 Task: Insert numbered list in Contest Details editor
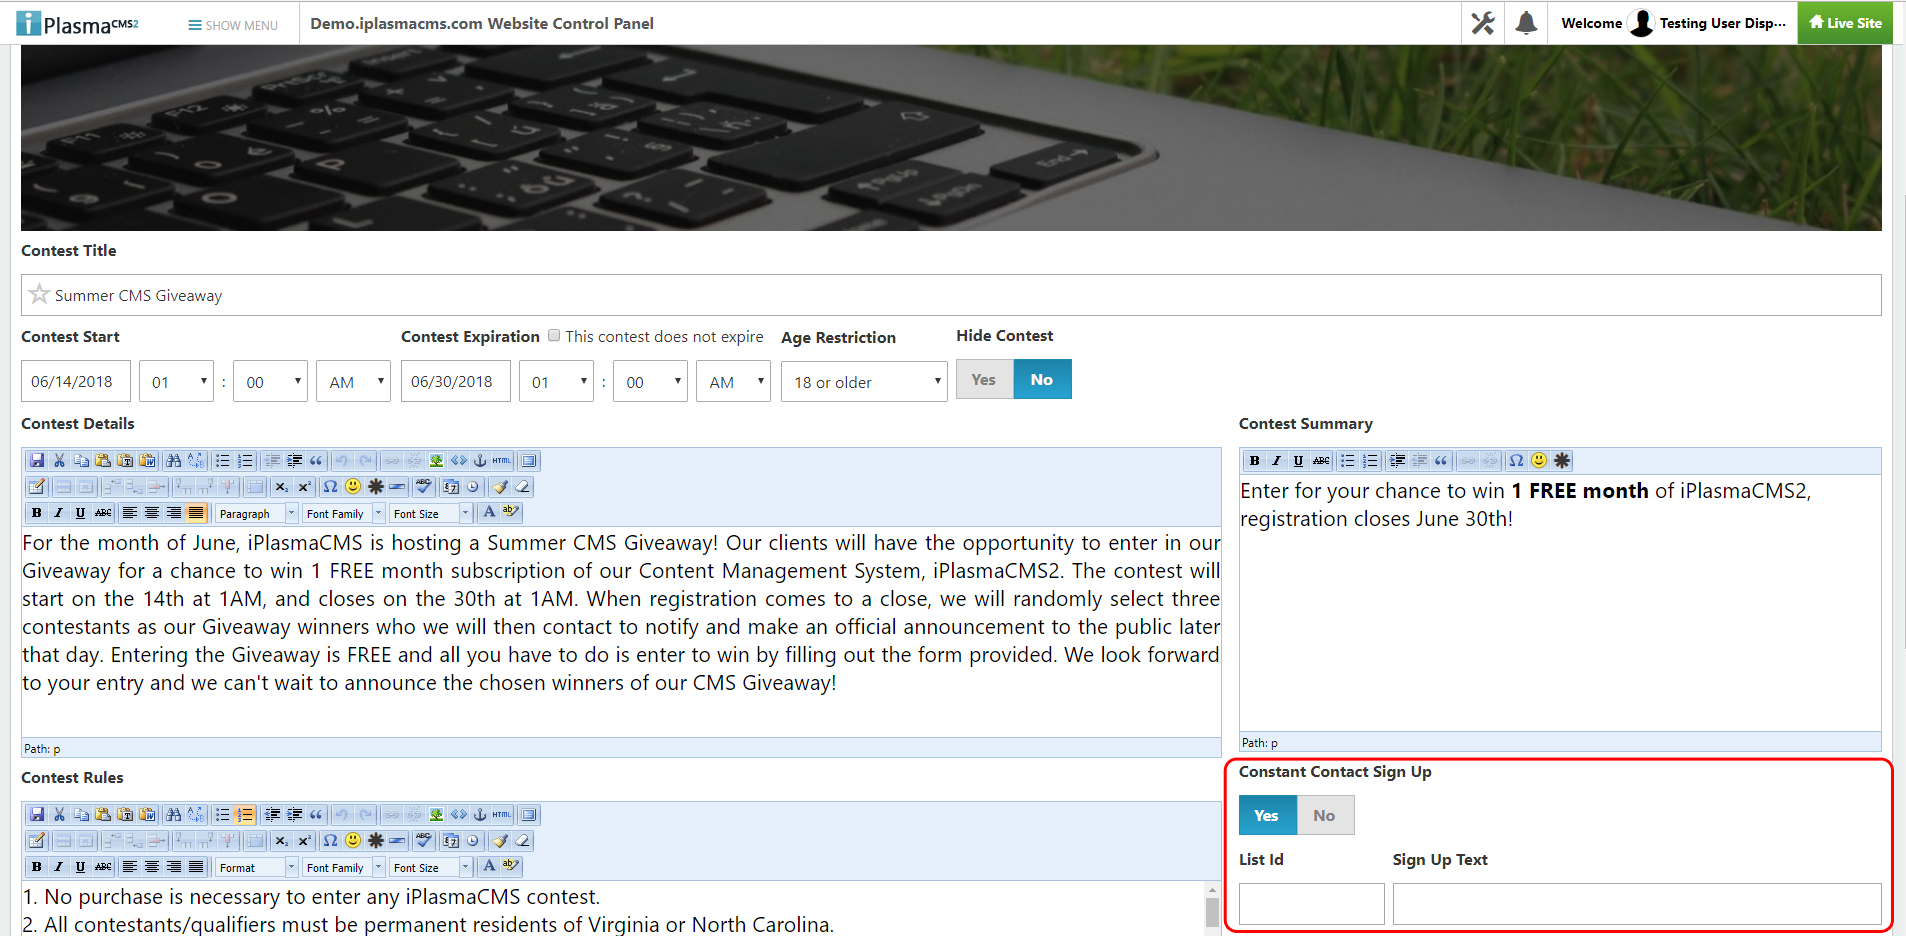(245, 461)
